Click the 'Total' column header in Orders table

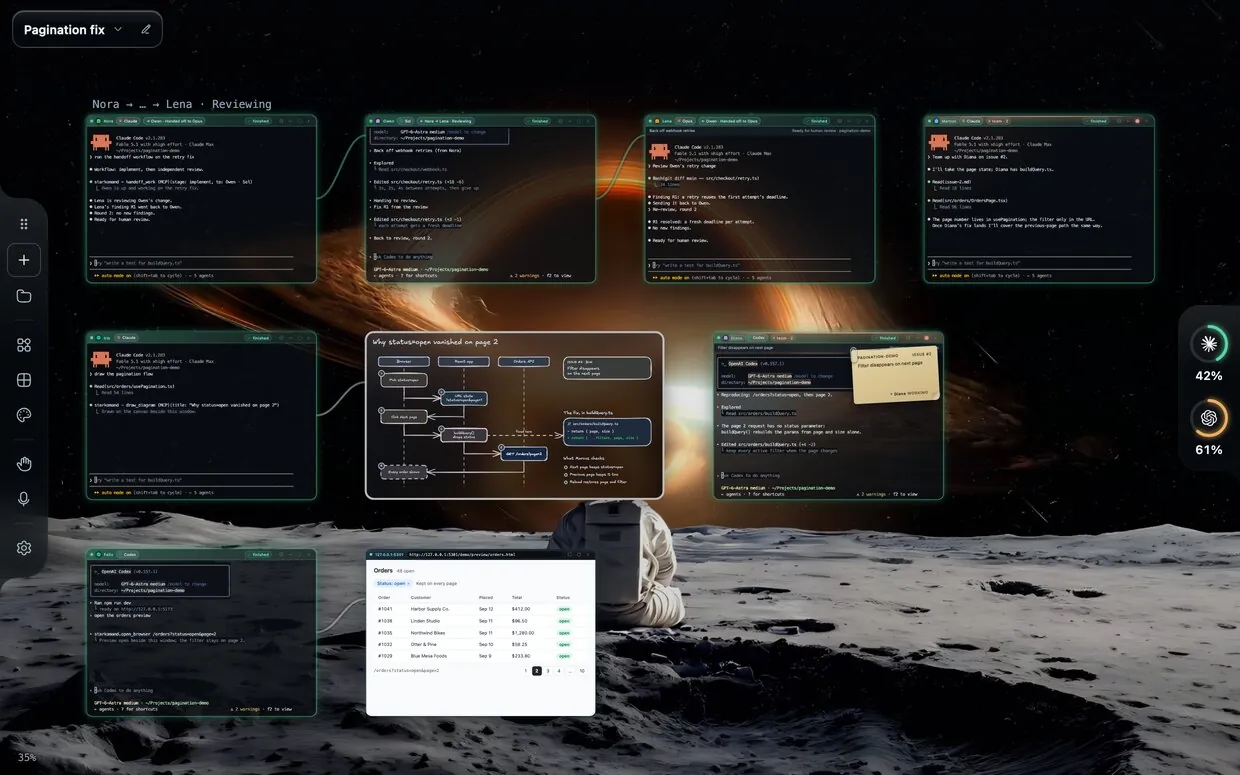[x=517, y=597]
